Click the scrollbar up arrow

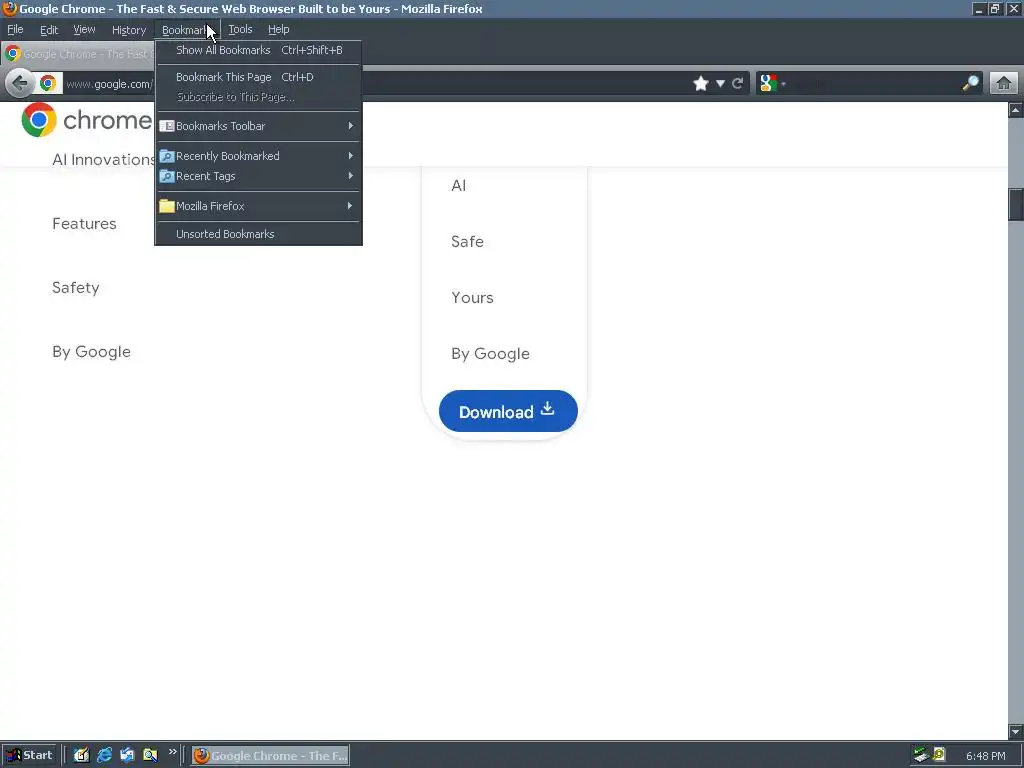click(1016, 110)
